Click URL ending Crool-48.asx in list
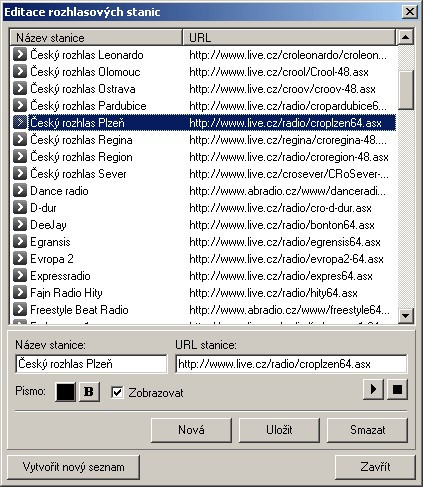This screenshot has width=423, height=487. (279, 72)
